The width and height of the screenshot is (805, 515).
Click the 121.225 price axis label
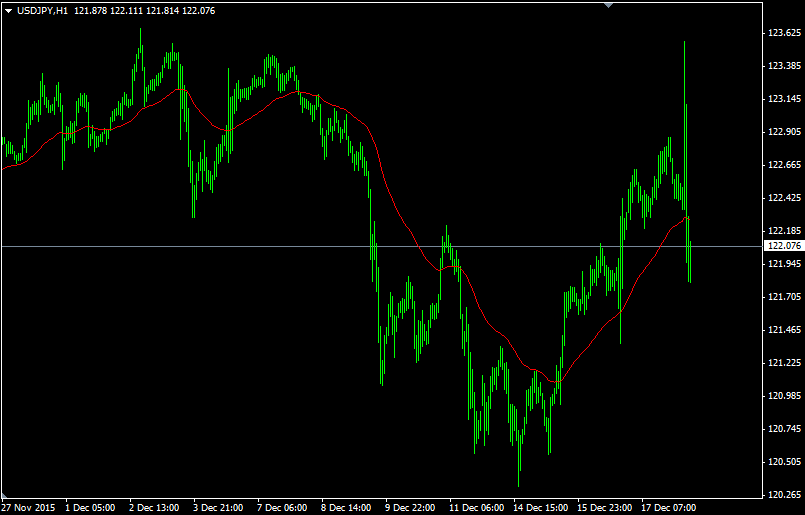784,363
